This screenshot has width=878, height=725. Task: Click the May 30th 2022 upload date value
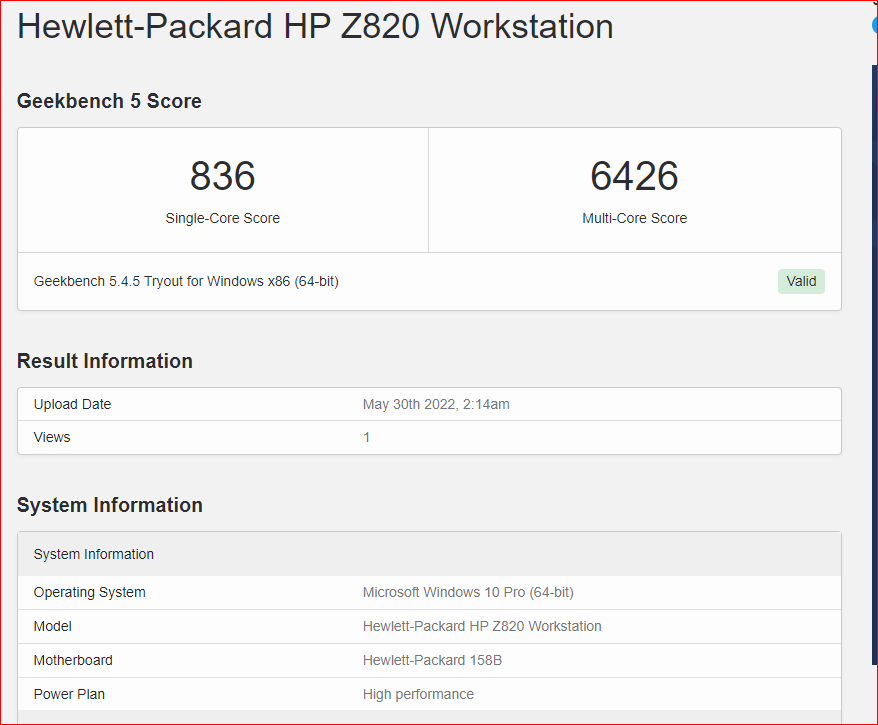click(x=436, y=404)
